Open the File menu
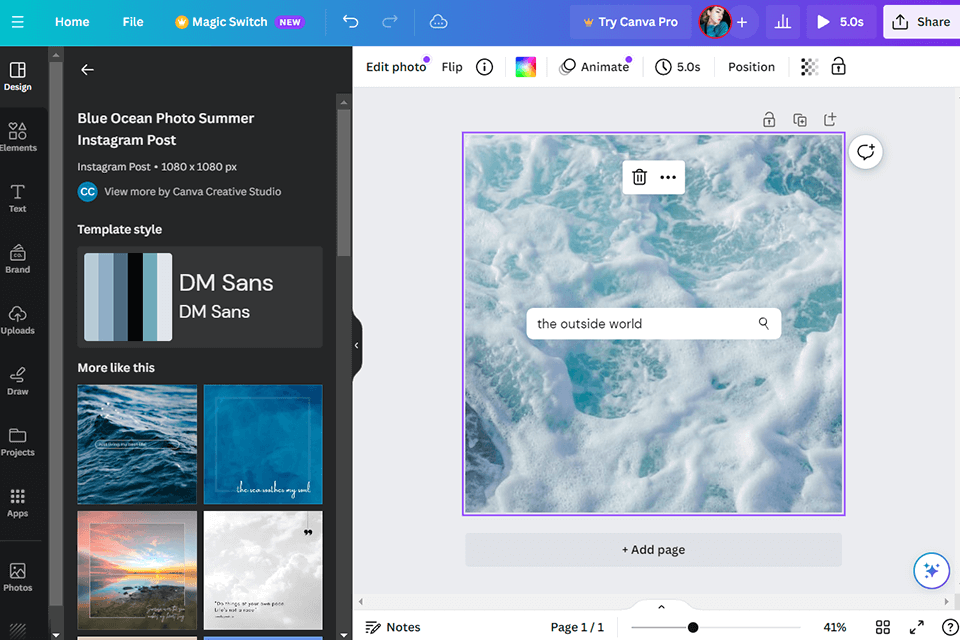The height and width of the screenshot is (640, 960). (133, 22)
